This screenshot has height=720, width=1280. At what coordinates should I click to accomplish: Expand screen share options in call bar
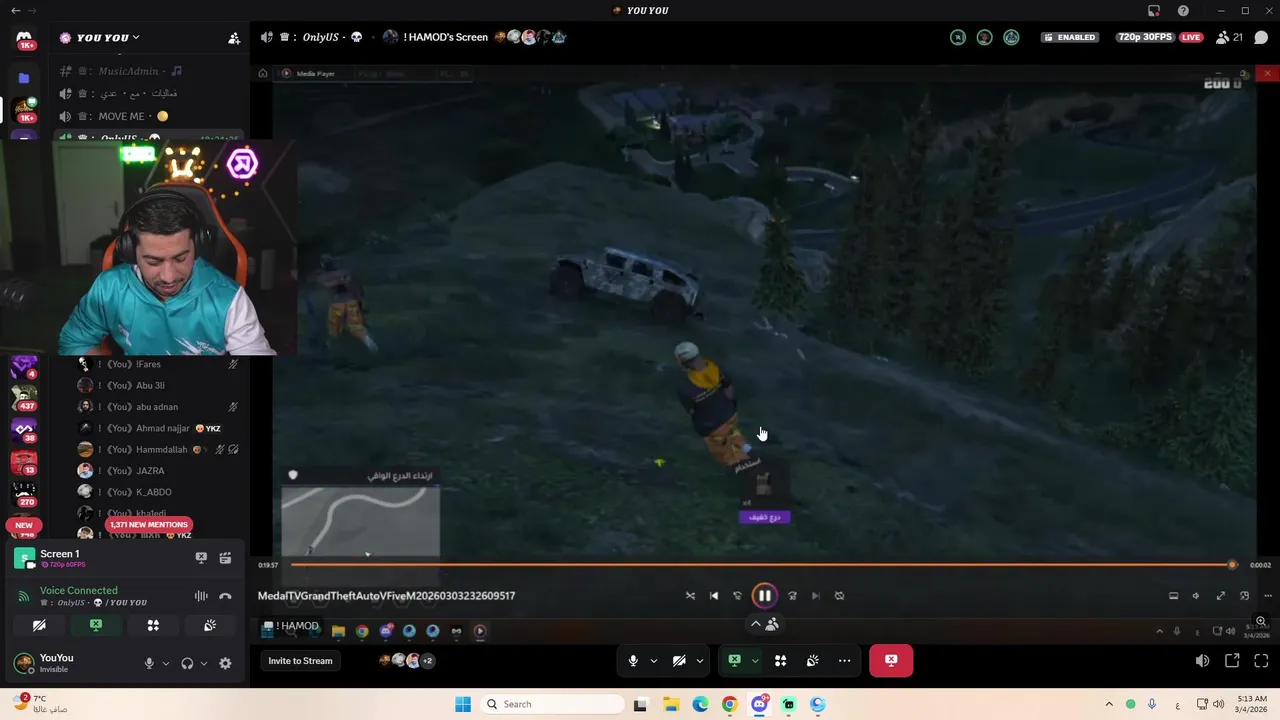[x=755, y=660]
